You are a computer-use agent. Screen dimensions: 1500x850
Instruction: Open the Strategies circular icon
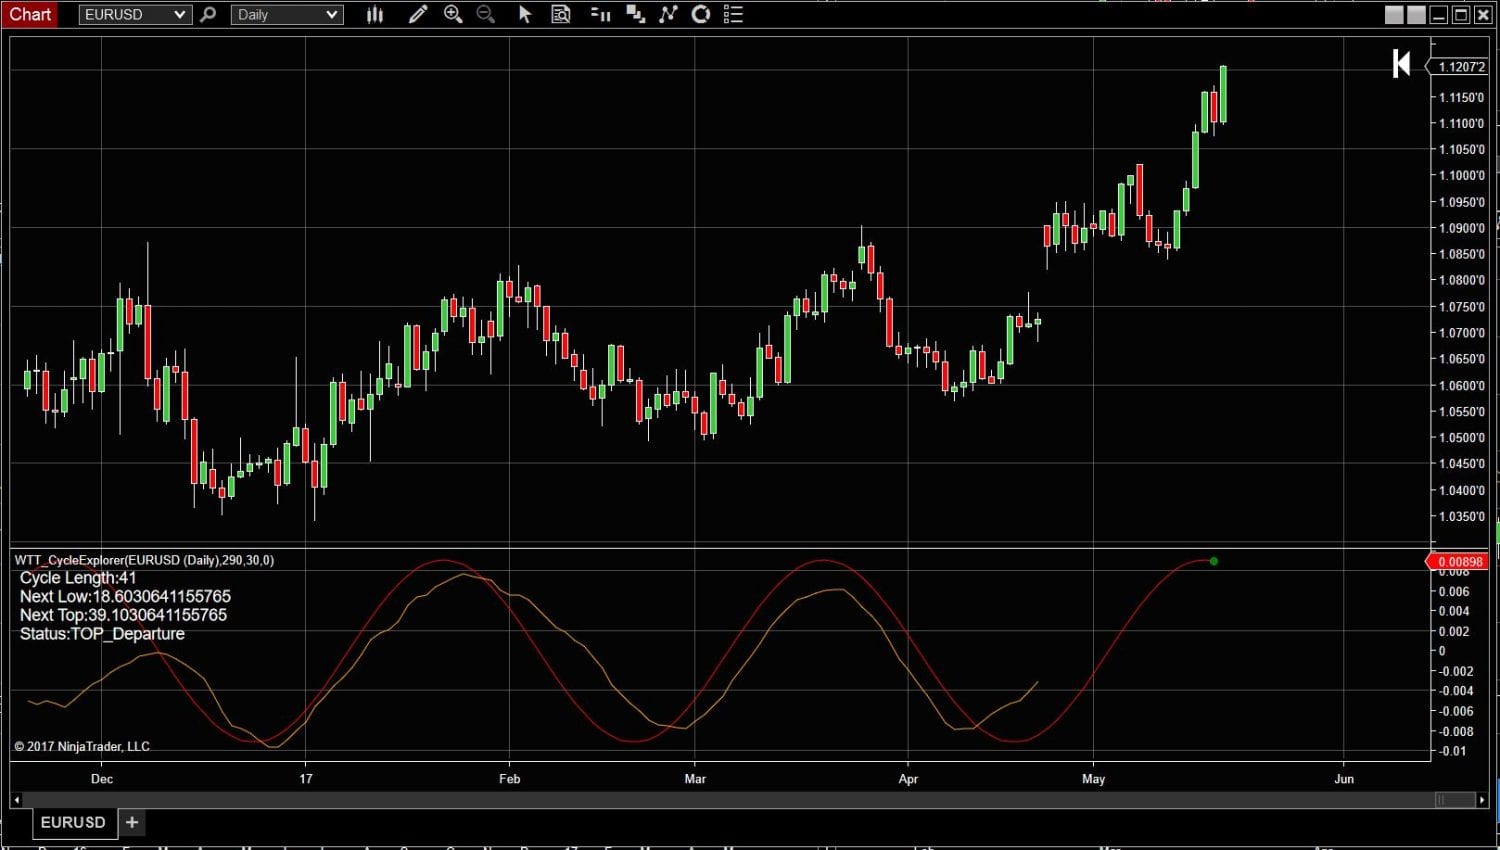tap(701, 14)
